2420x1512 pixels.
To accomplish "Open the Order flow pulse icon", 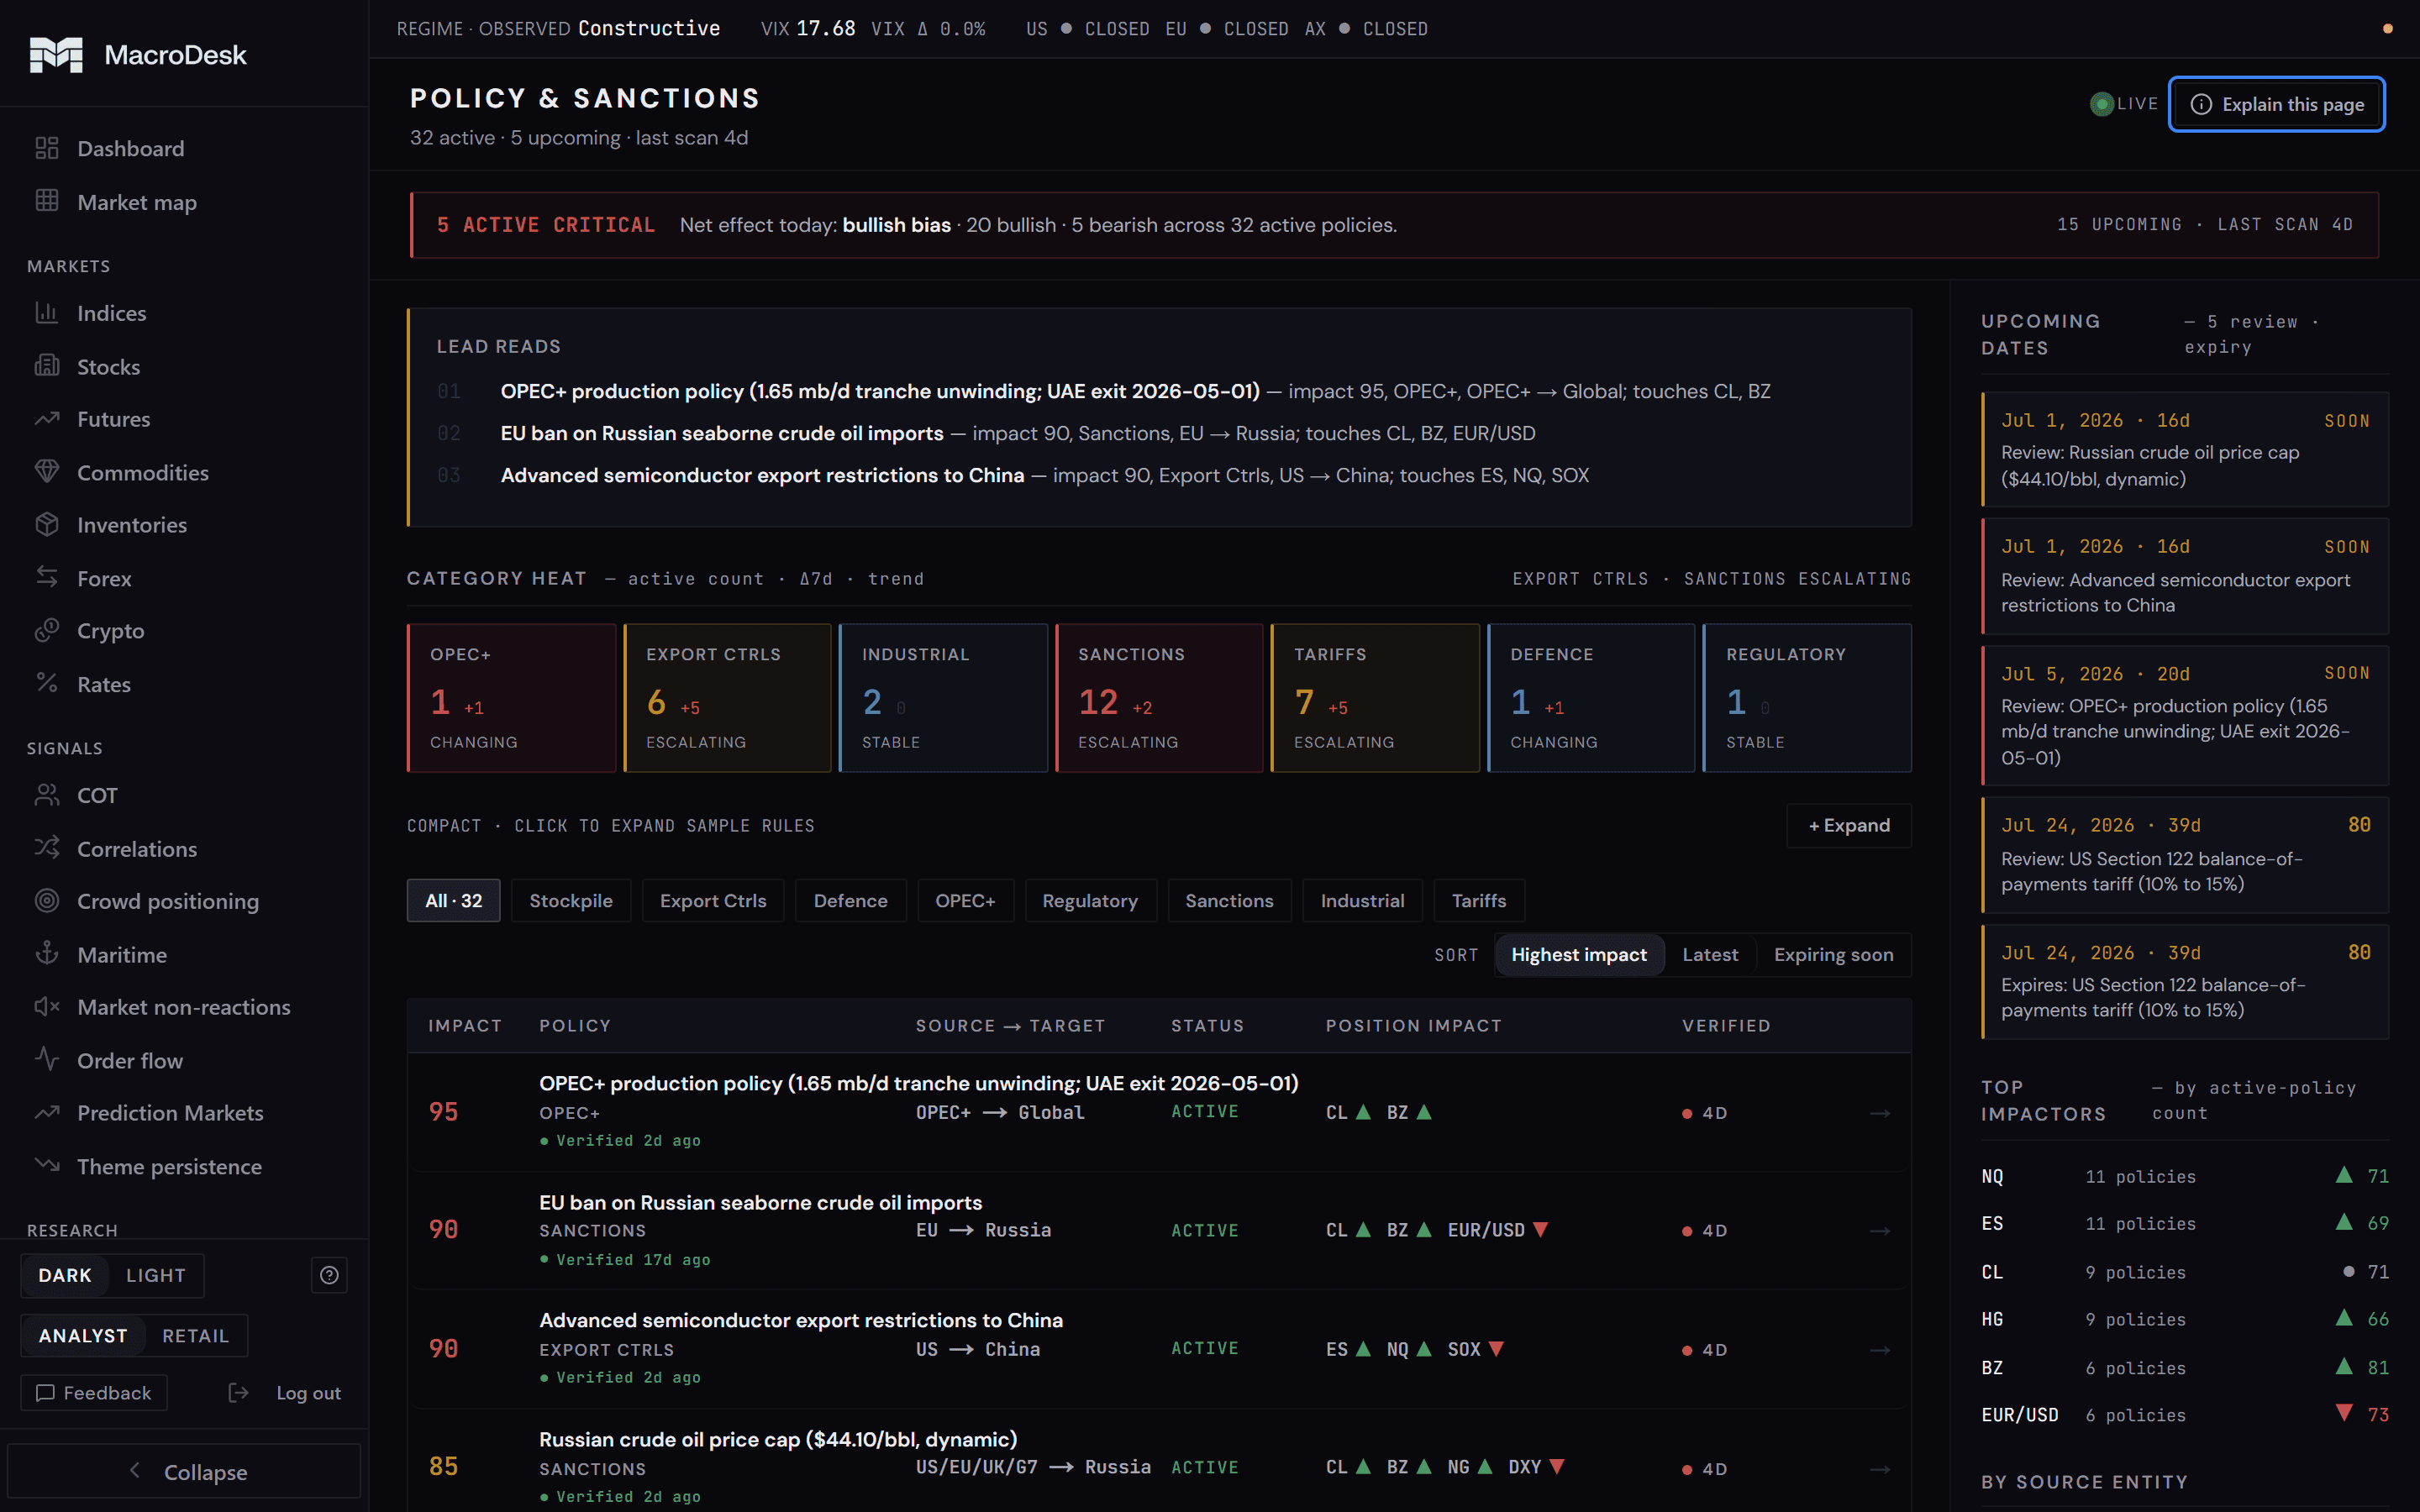I will [x=47, y=1060].
